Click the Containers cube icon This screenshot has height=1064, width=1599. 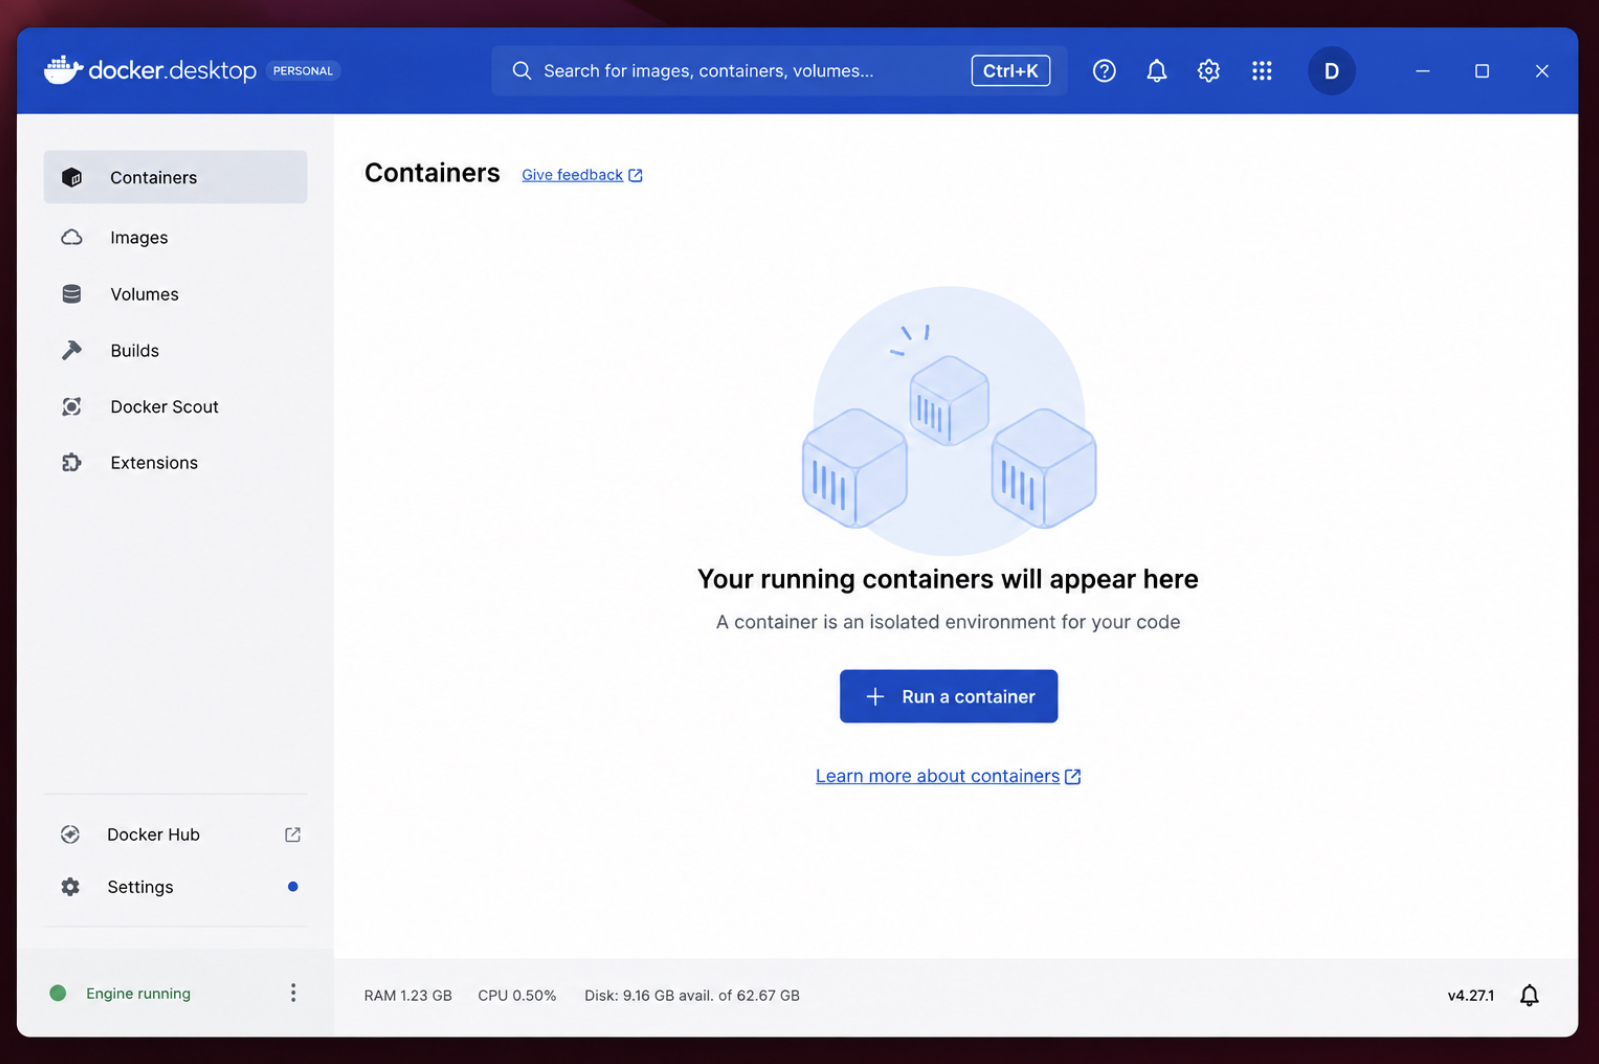coord(72,177)
